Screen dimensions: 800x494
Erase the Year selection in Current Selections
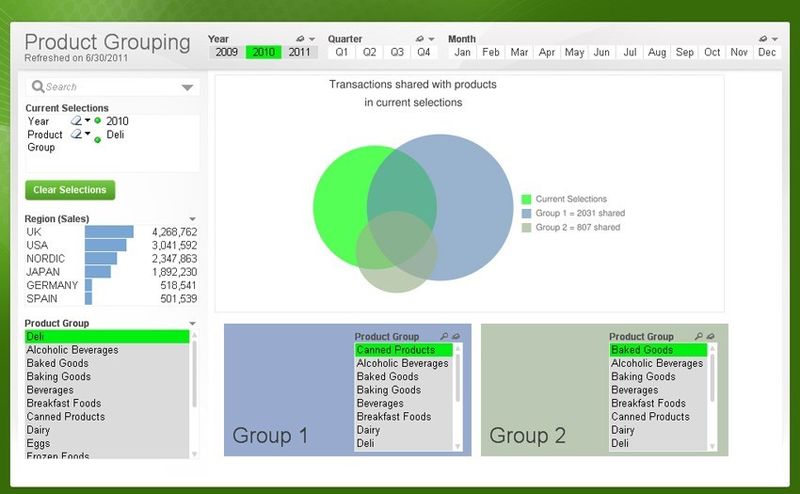pyautogui.click(x=76, y=120)
